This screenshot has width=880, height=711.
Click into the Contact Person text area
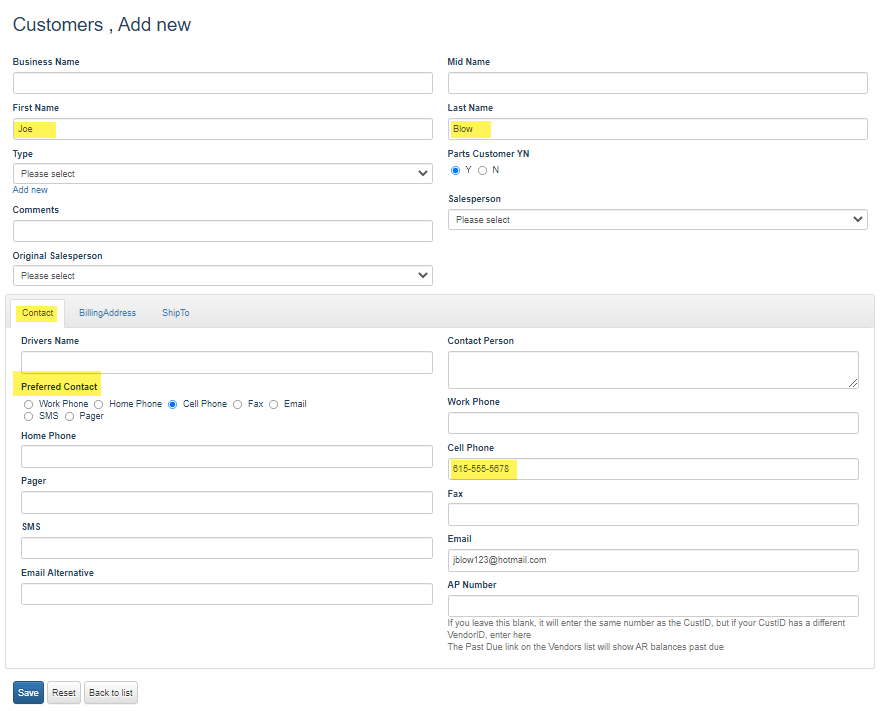pyautogui.click(x=653, y=370)
